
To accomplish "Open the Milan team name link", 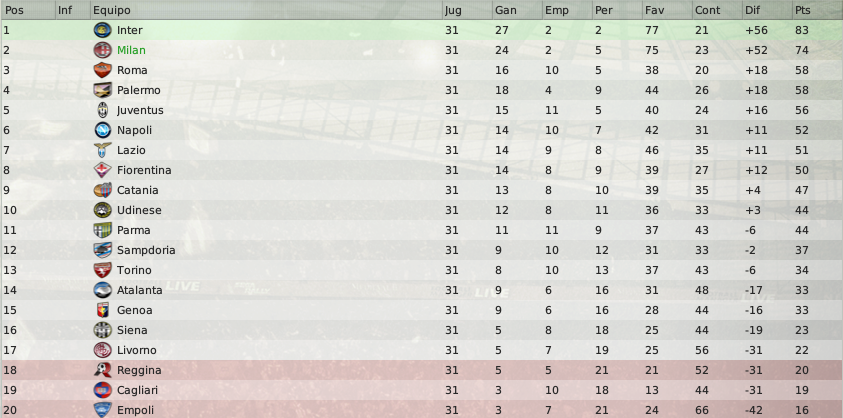I will [131, 50].
